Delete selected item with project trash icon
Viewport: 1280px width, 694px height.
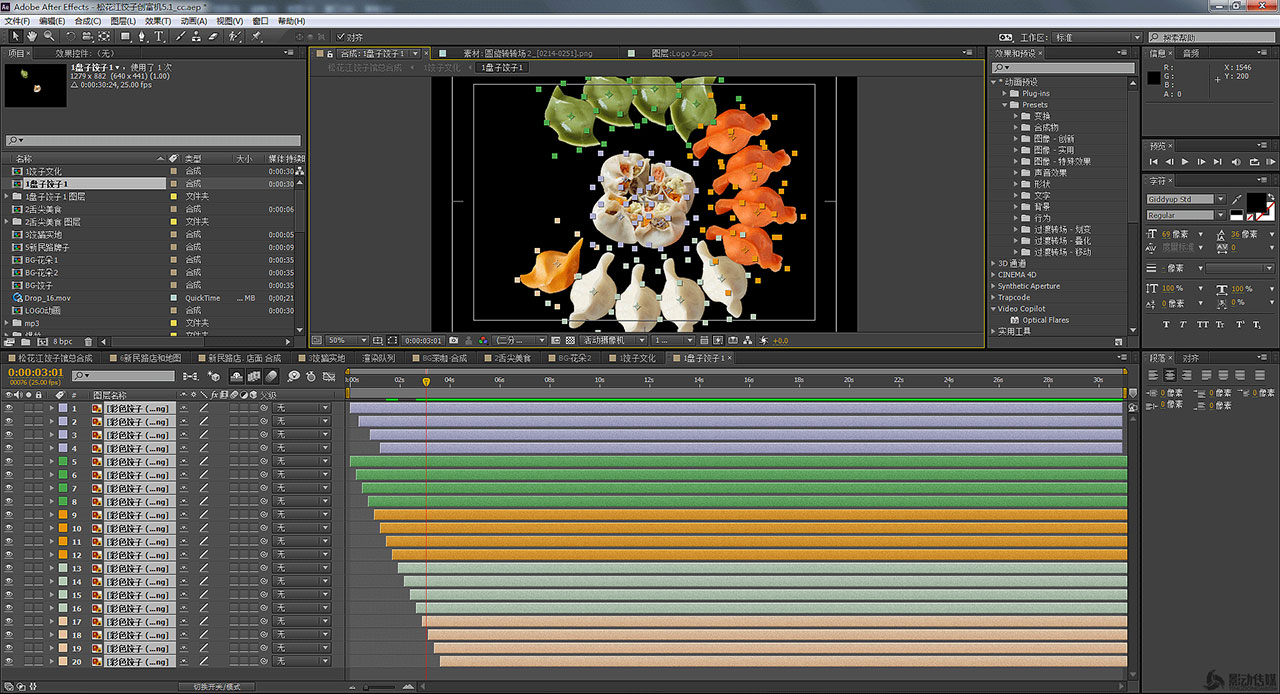click(x=89, y=342)
